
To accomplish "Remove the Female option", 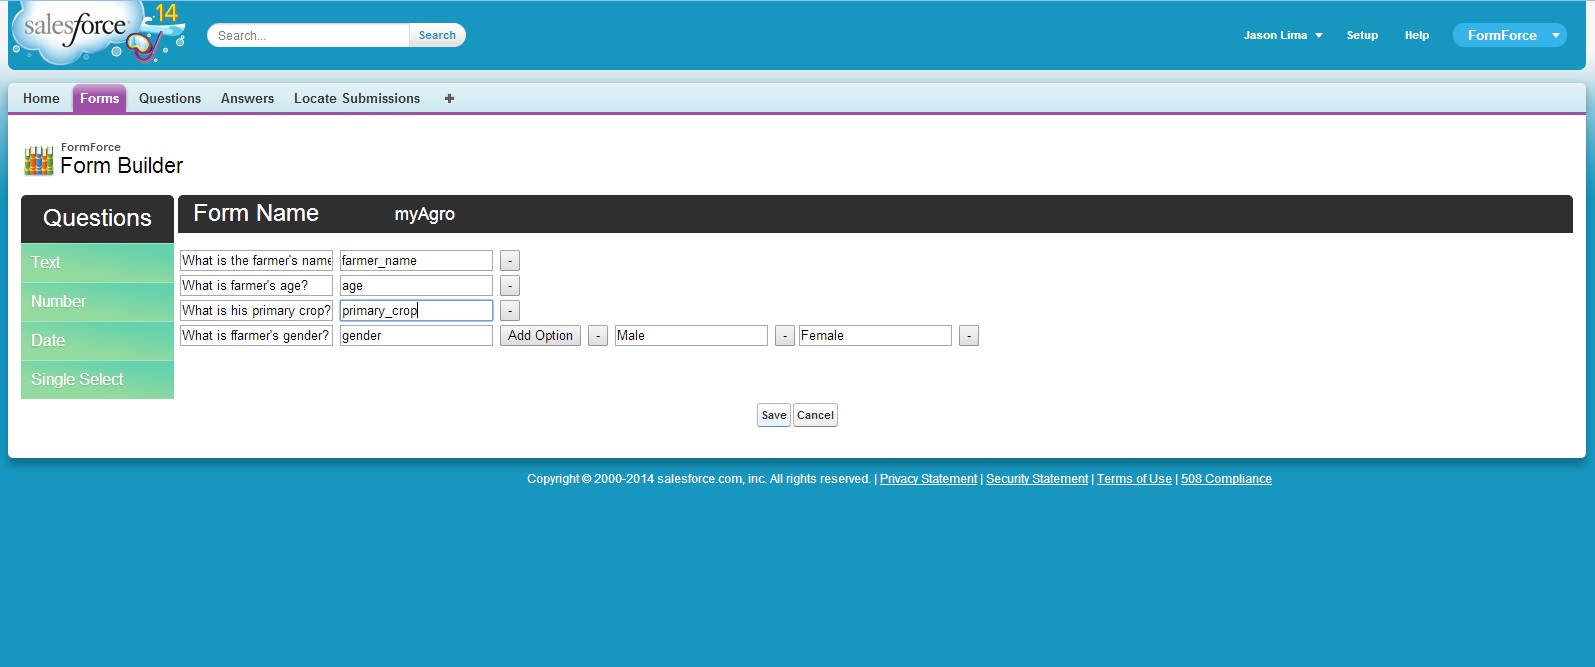I will coord(969,336).
